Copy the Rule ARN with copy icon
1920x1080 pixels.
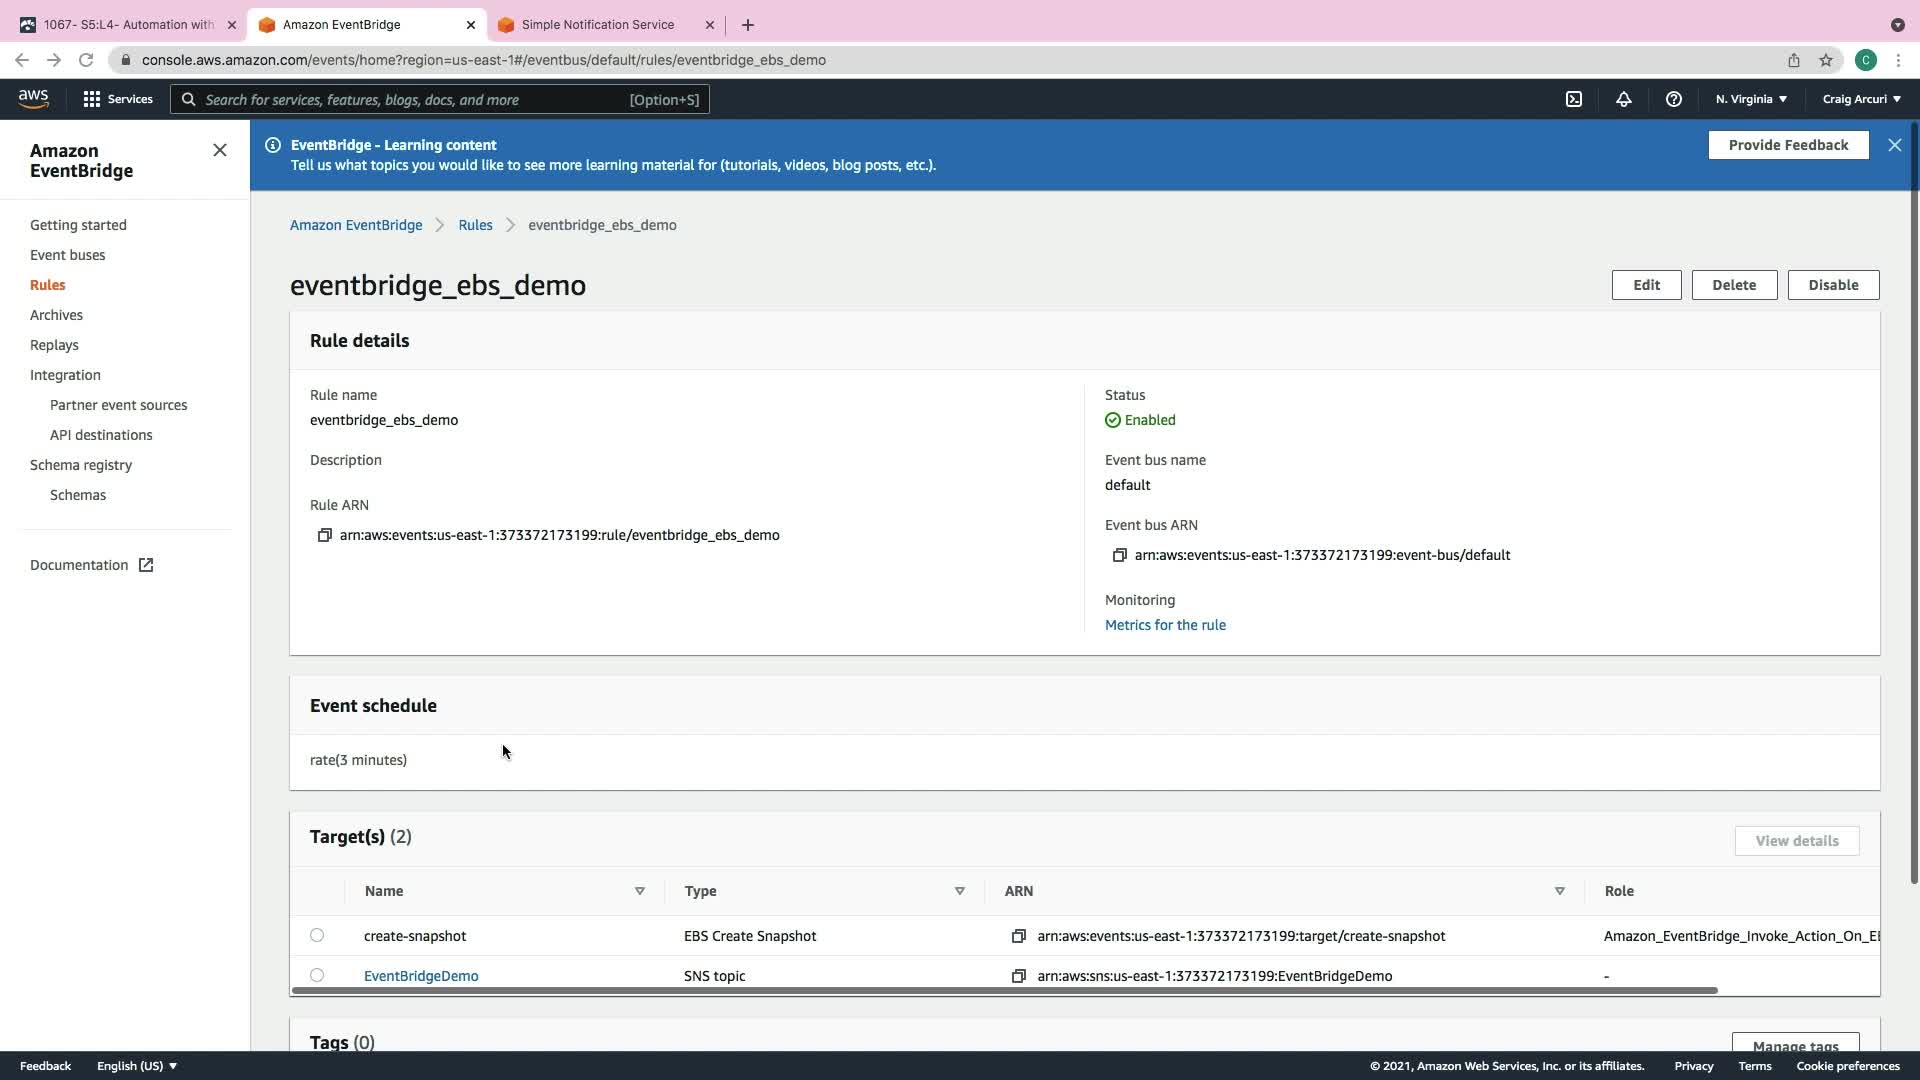tap(324, 535)
